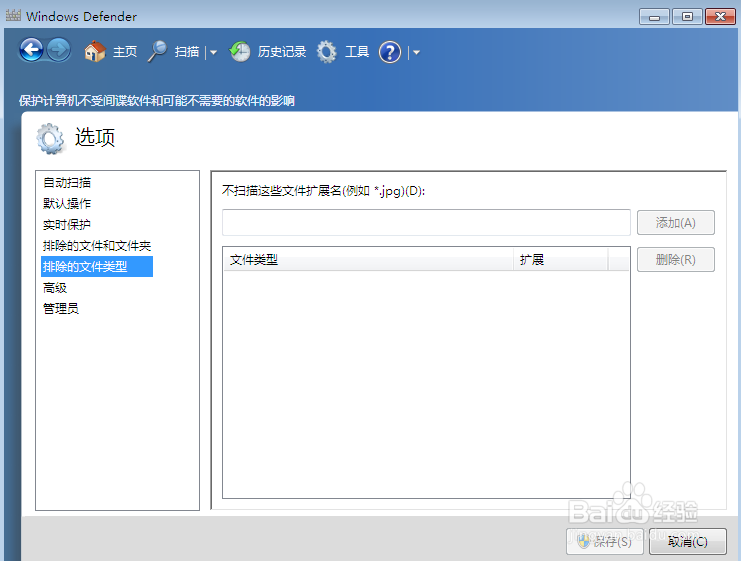Select 高级 in options list

[55, 288]
